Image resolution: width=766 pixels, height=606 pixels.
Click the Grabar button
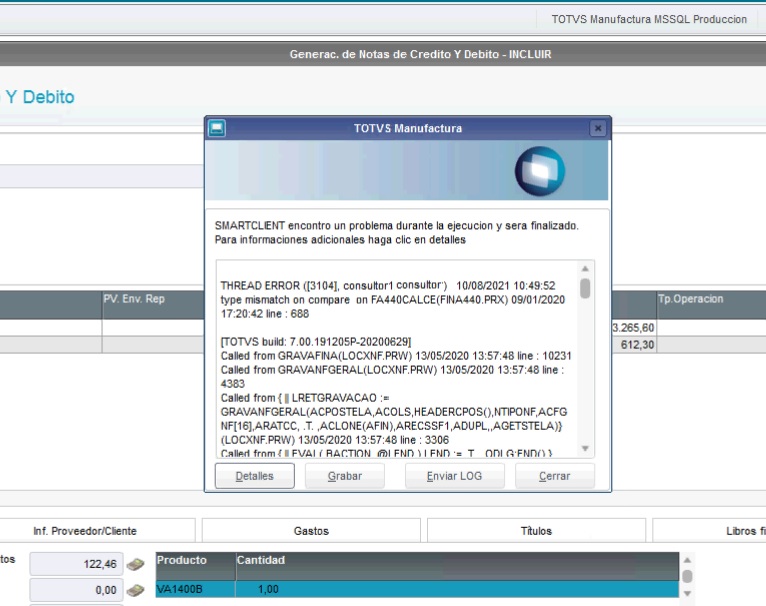(x=345, y=476)
